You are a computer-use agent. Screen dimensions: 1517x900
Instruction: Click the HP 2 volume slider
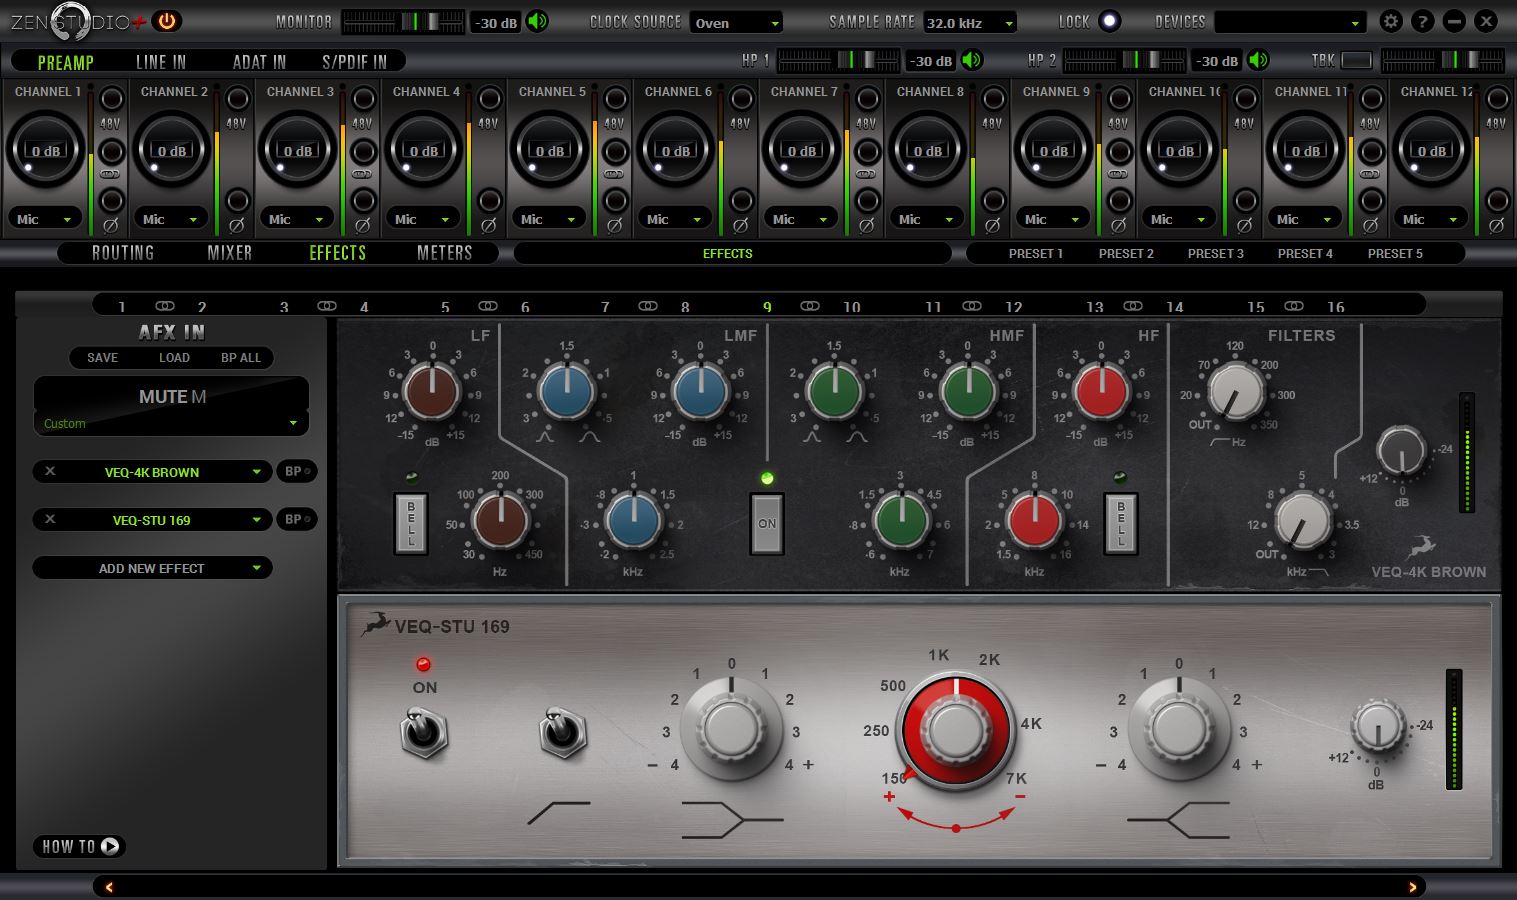1125,60
